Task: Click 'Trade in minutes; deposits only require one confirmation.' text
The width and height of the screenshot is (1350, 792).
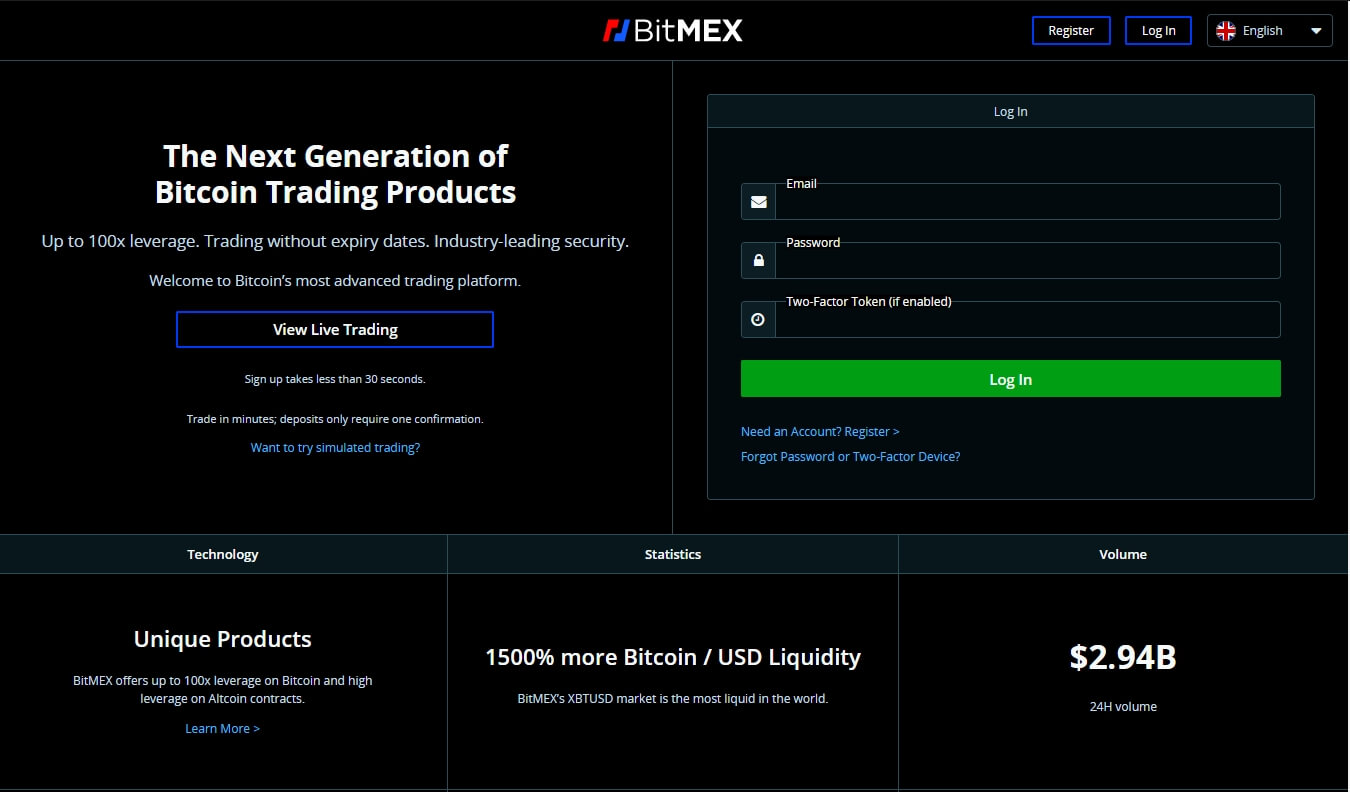Action: click(x=335, y=419)
